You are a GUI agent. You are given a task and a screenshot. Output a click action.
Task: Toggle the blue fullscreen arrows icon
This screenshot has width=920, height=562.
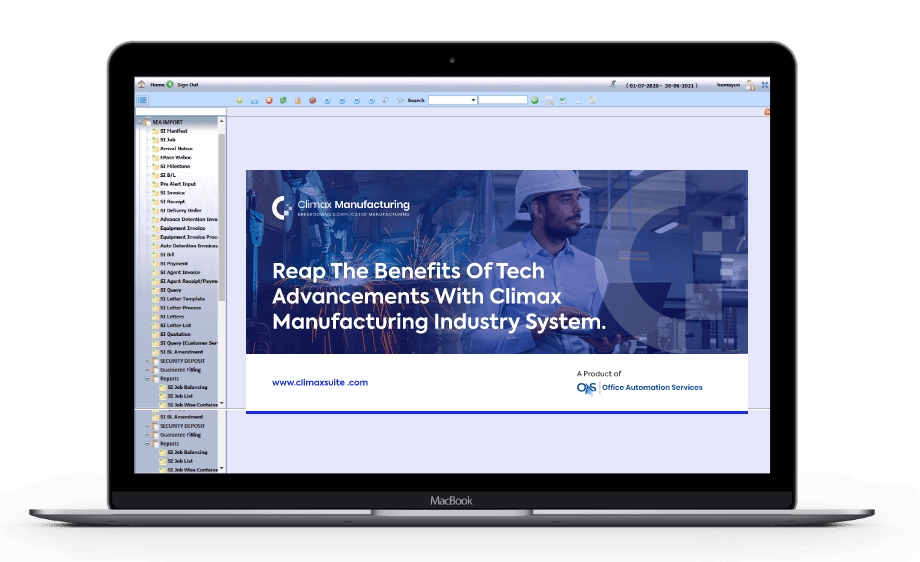coord(765,85)
